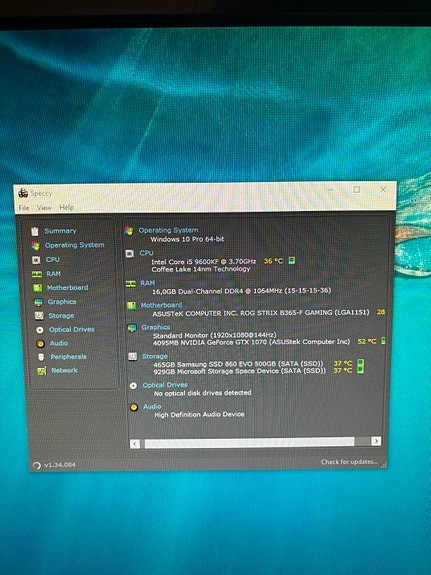The height and width of the screenshot is (575, 431).
Task: Click the Peripherals mouse icon in sidebar
Action: [41, 357]
